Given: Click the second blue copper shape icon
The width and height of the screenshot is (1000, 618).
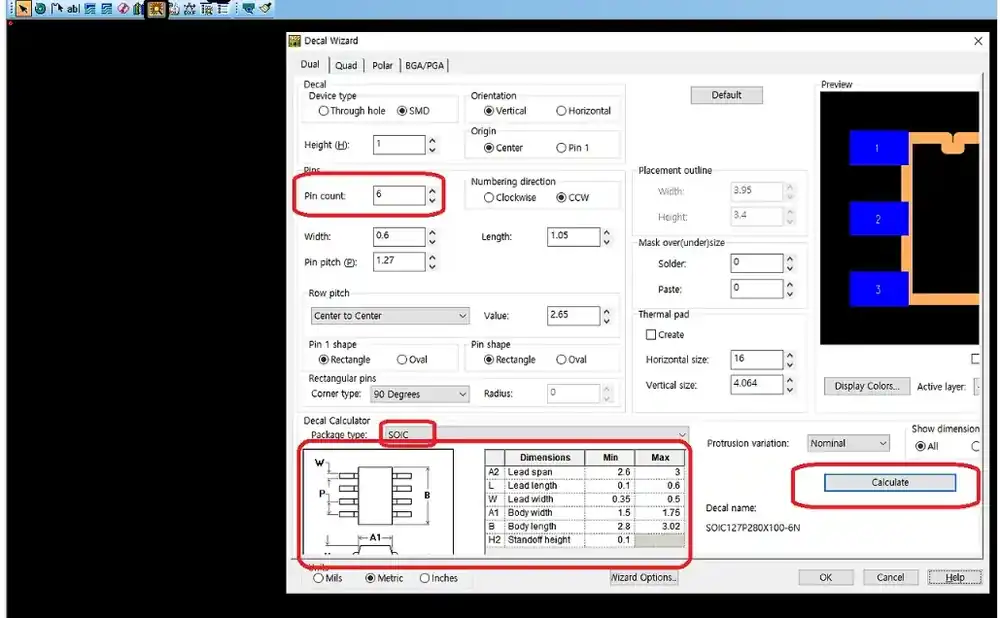Looking at the screenshot, I should point(107,8).
